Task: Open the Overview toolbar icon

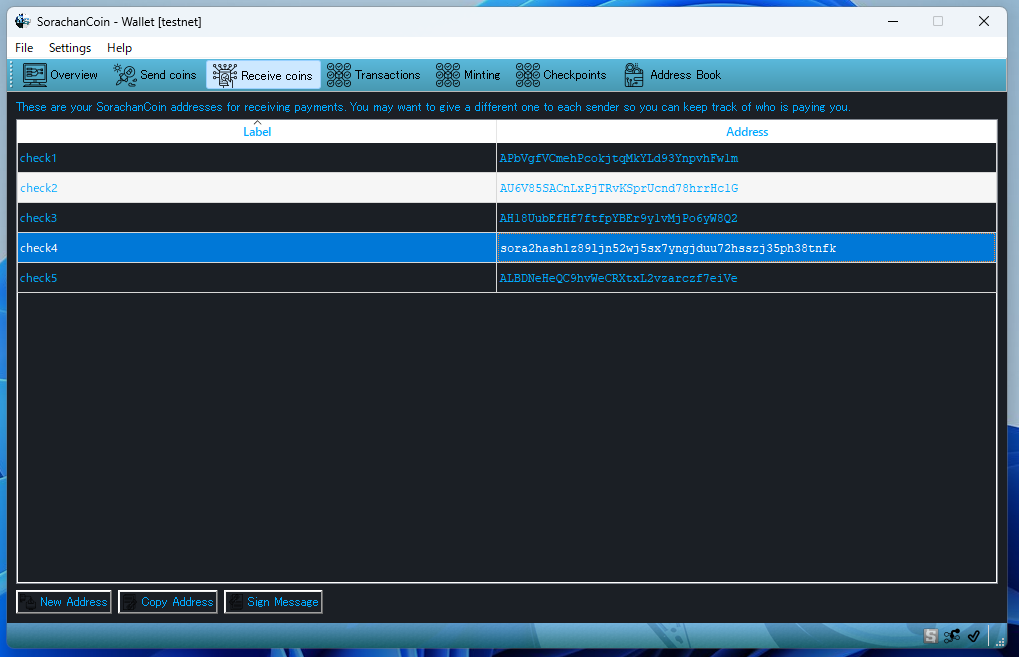Action: coord(36,75)
